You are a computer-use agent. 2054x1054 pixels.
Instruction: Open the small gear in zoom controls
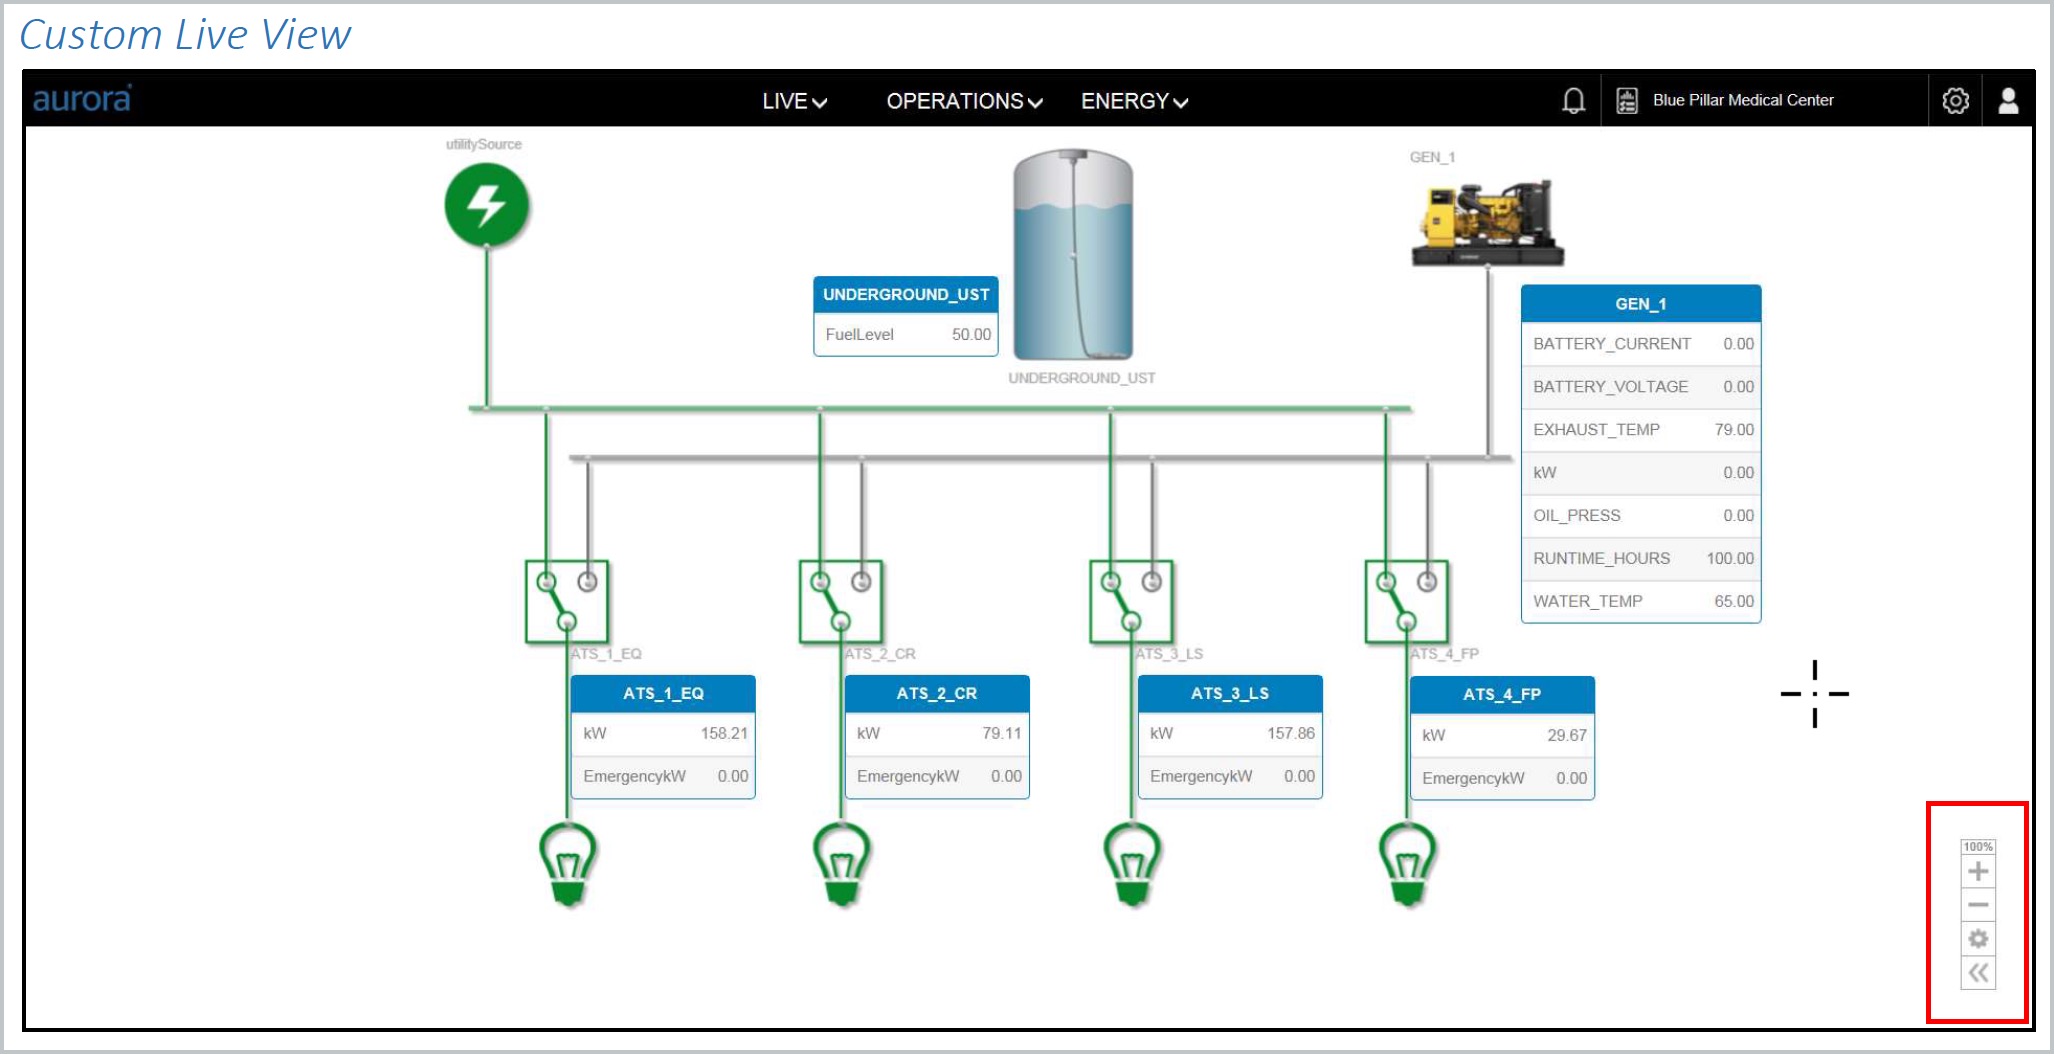tap(1978, 939)
